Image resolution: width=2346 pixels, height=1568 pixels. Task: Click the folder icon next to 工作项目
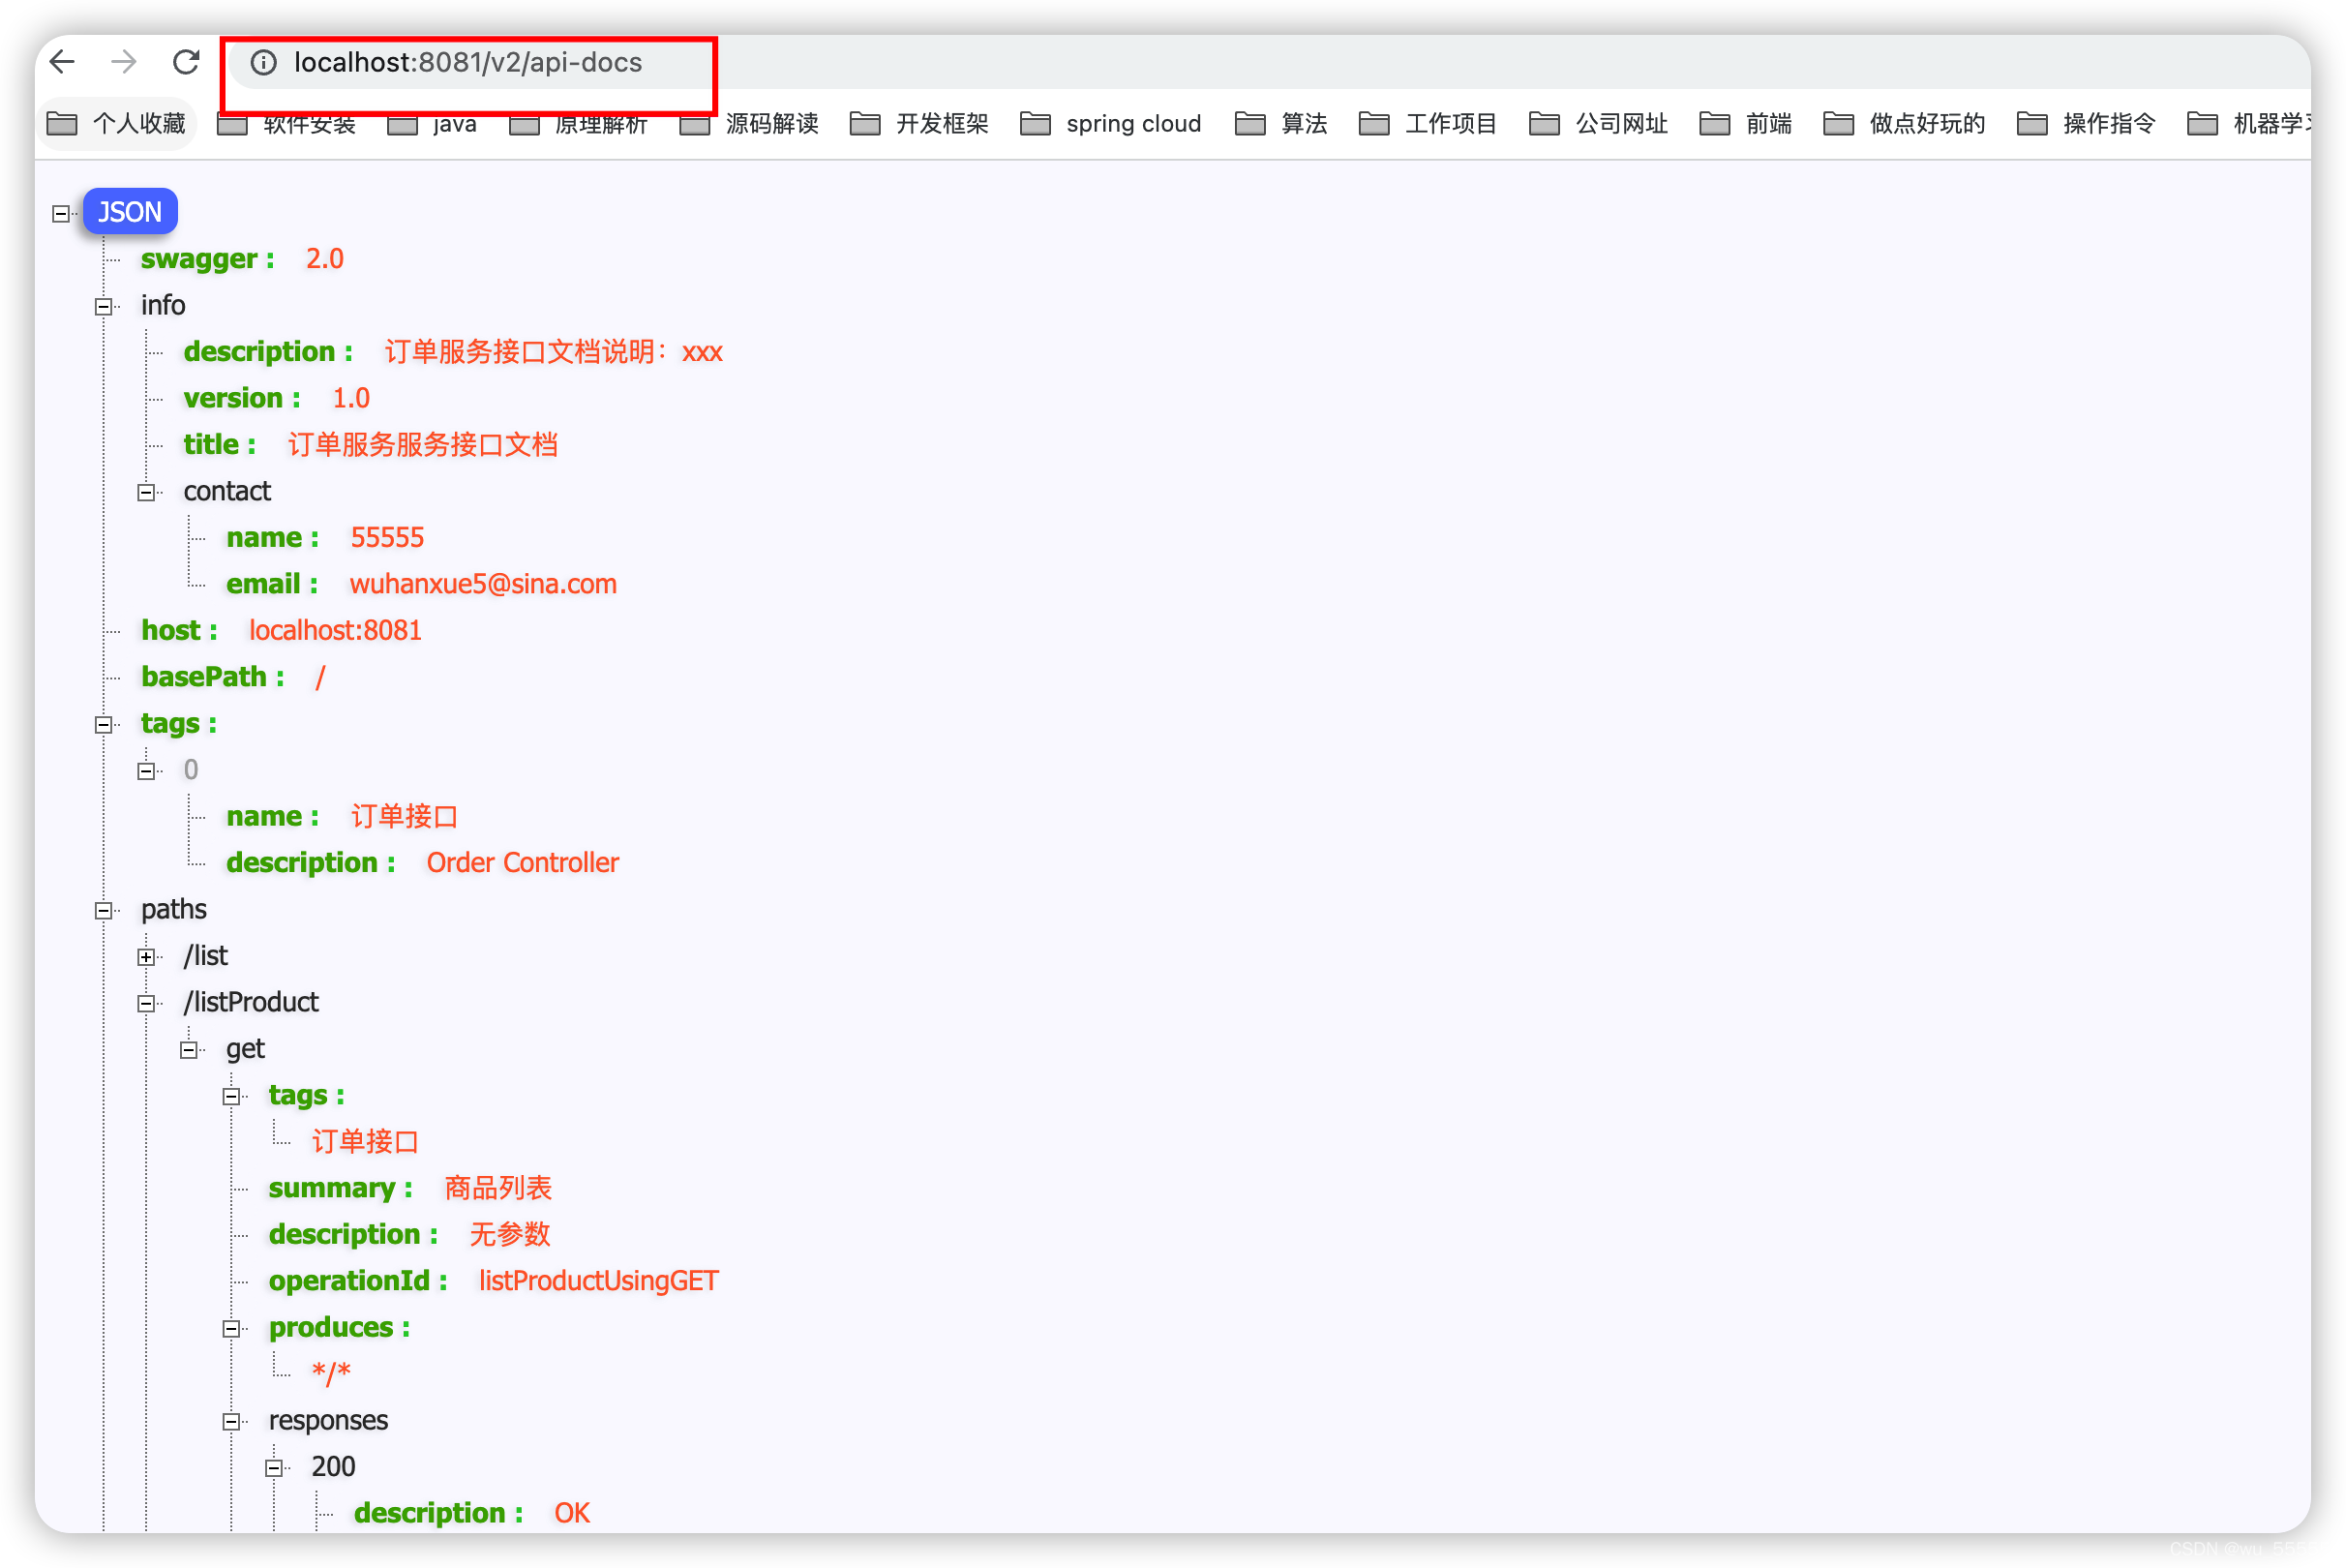point(1373,122)
